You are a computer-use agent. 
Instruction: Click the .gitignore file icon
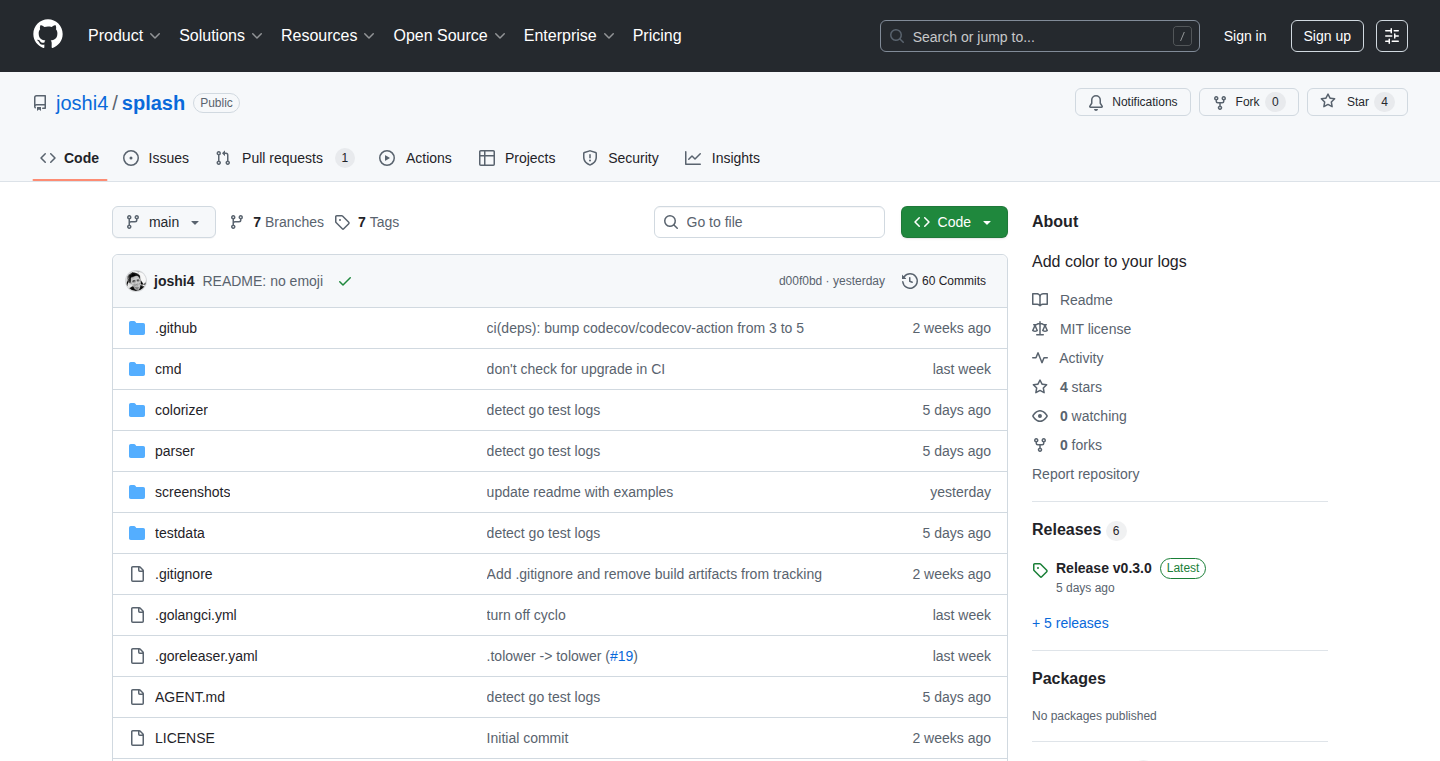137,574
